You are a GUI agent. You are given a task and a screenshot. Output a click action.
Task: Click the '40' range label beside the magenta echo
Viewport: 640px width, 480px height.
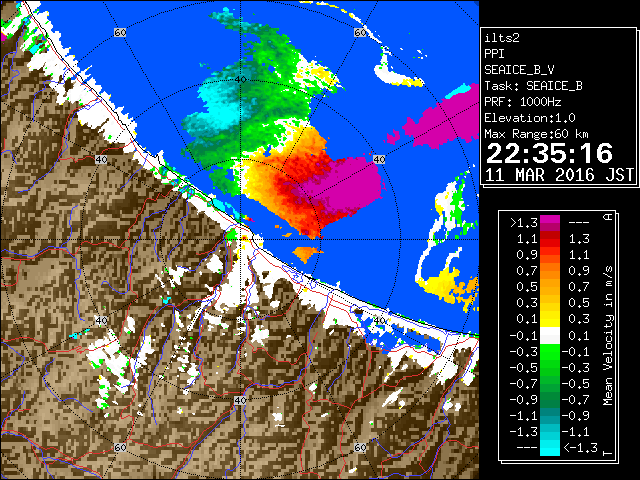[x=379, y=159]
